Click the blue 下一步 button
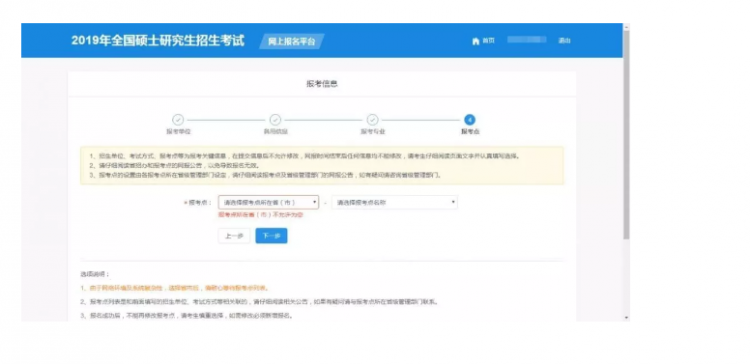The width and height of the screenshot is (750, 364). [x=271, y=236]
